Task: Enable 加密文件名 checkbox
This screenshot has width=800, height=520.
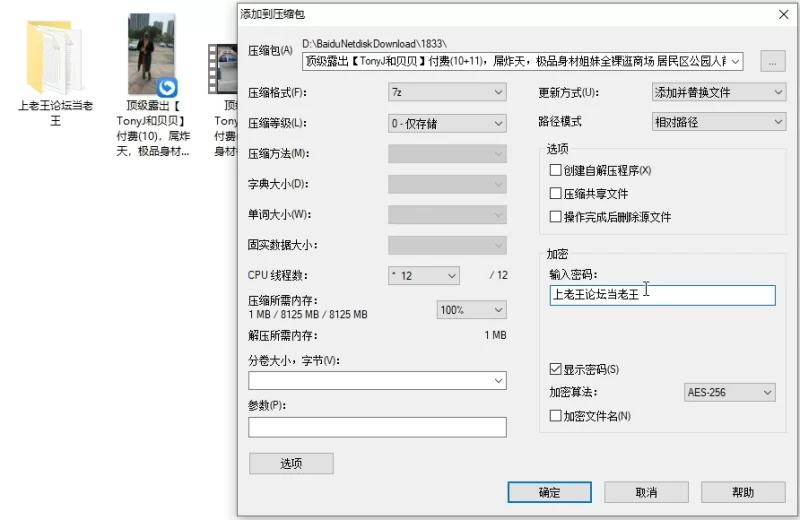Action: 555,416
